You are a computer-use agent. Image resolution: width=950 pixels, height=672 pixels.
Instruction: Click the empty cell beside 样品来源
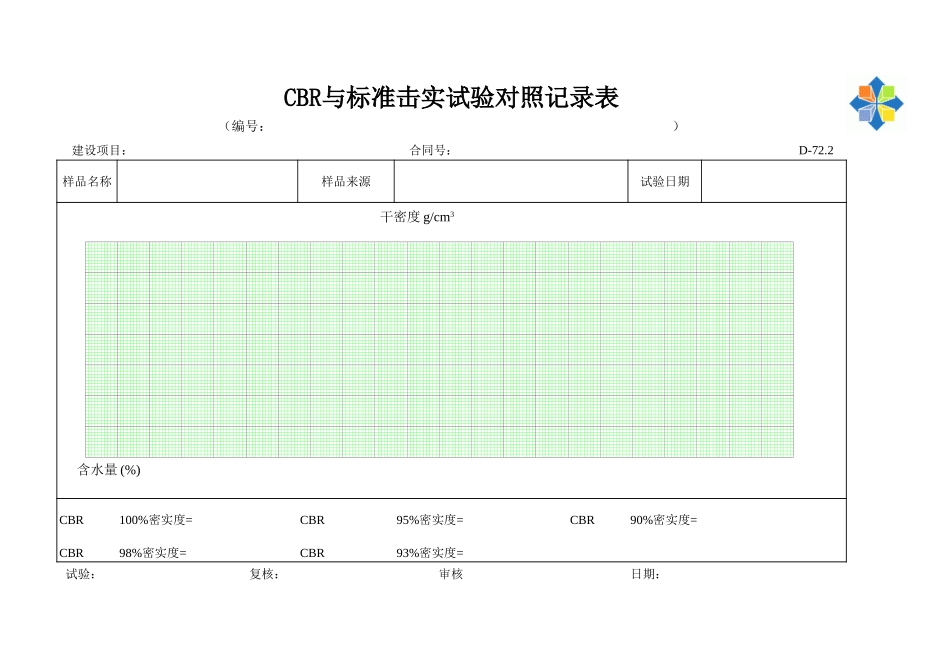[x=510, y=181]
